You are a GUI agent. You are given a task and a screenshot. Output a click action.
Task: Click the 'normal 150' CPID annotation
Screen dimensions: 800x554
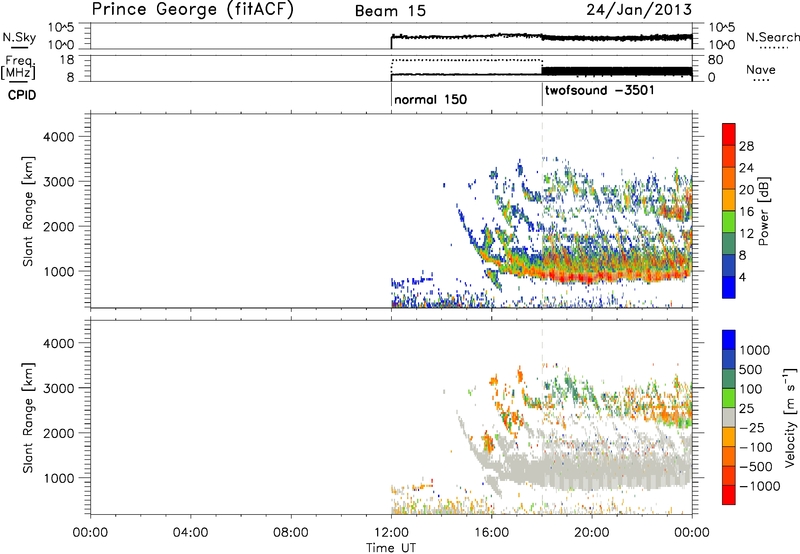(x=430, y=99)
